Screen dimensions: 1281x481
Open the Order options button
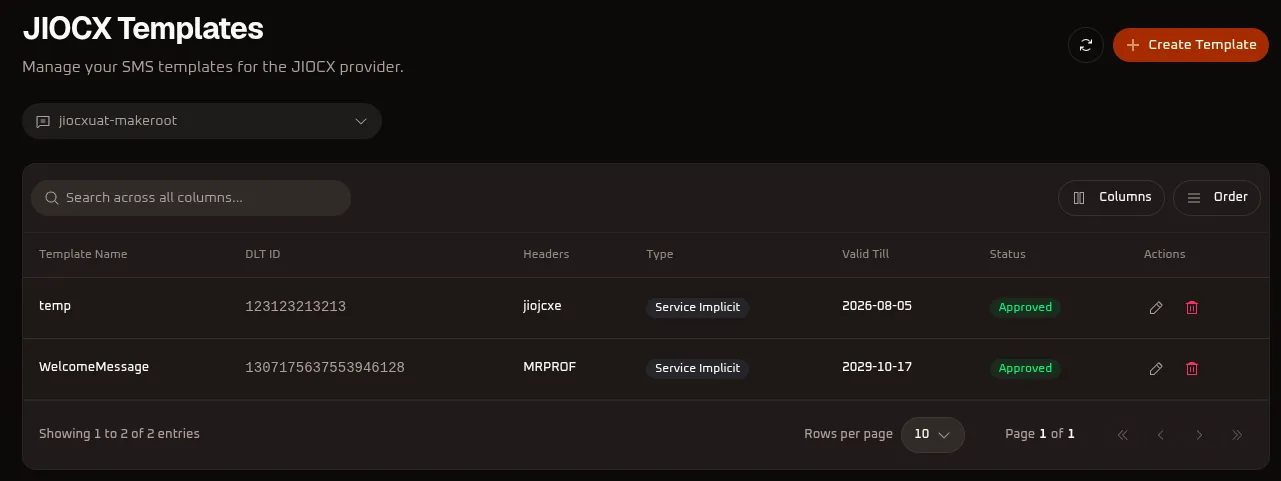point(1217,197)
